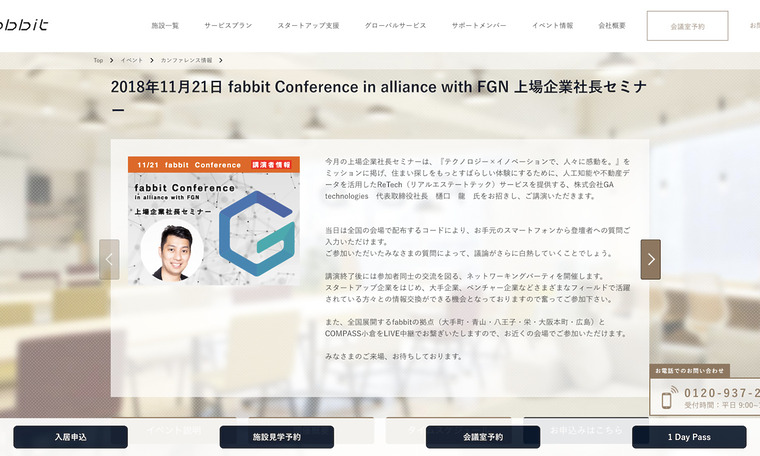Viewport: 760px width, 456px height.
Task: Select サポートメンバー in navigation
Action: click(x=479, y=26)
